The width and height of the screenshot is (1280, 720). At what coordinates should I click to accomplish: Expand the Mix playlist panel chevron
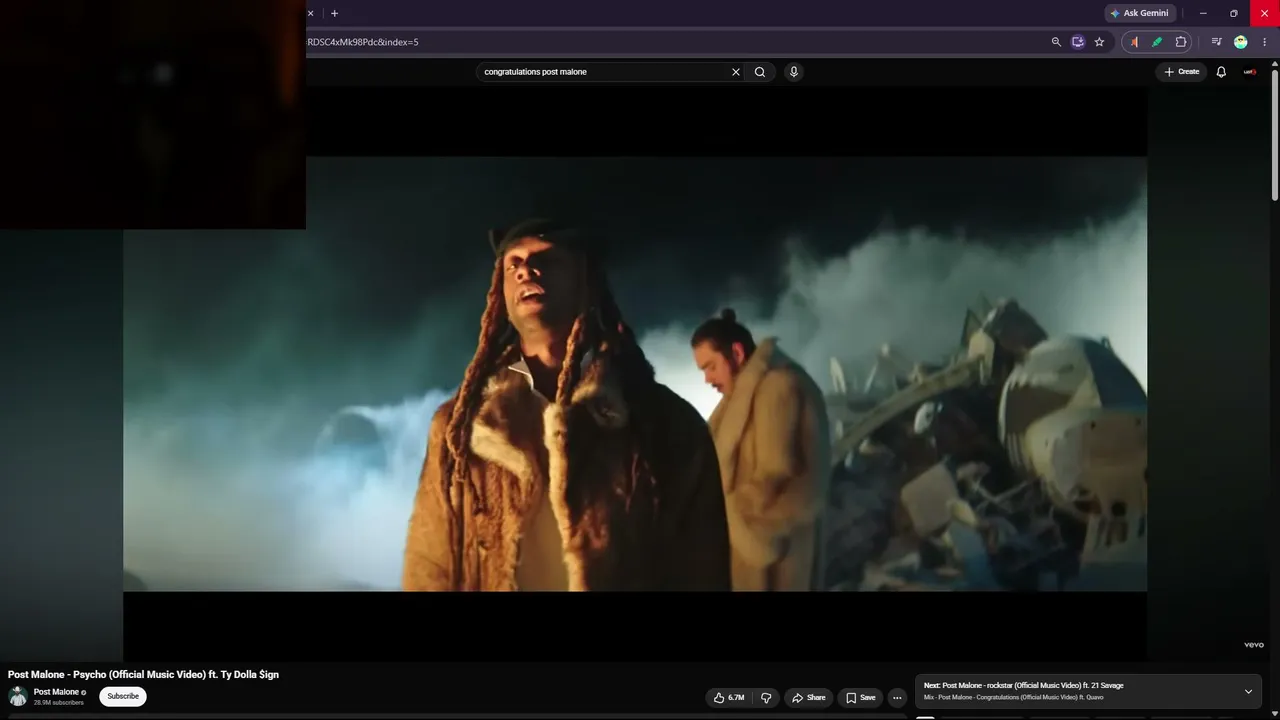tap(1248, 692)
